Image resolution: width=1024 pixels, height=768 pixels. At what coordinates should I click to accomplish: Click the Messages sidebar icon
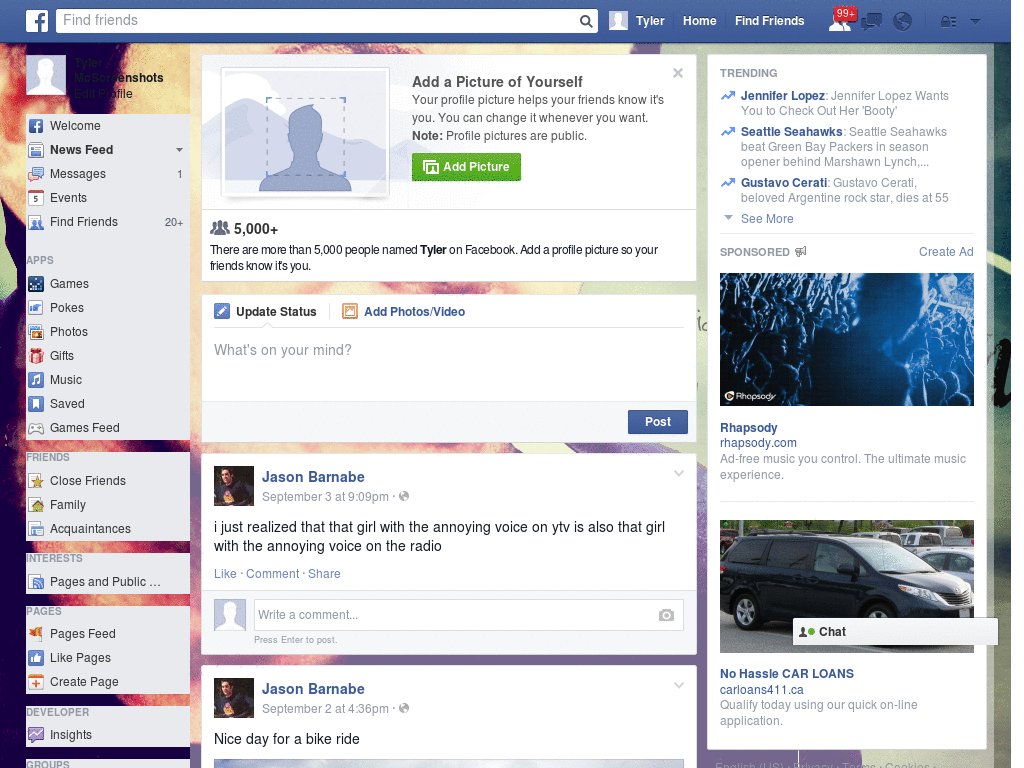tap(36, 174)
